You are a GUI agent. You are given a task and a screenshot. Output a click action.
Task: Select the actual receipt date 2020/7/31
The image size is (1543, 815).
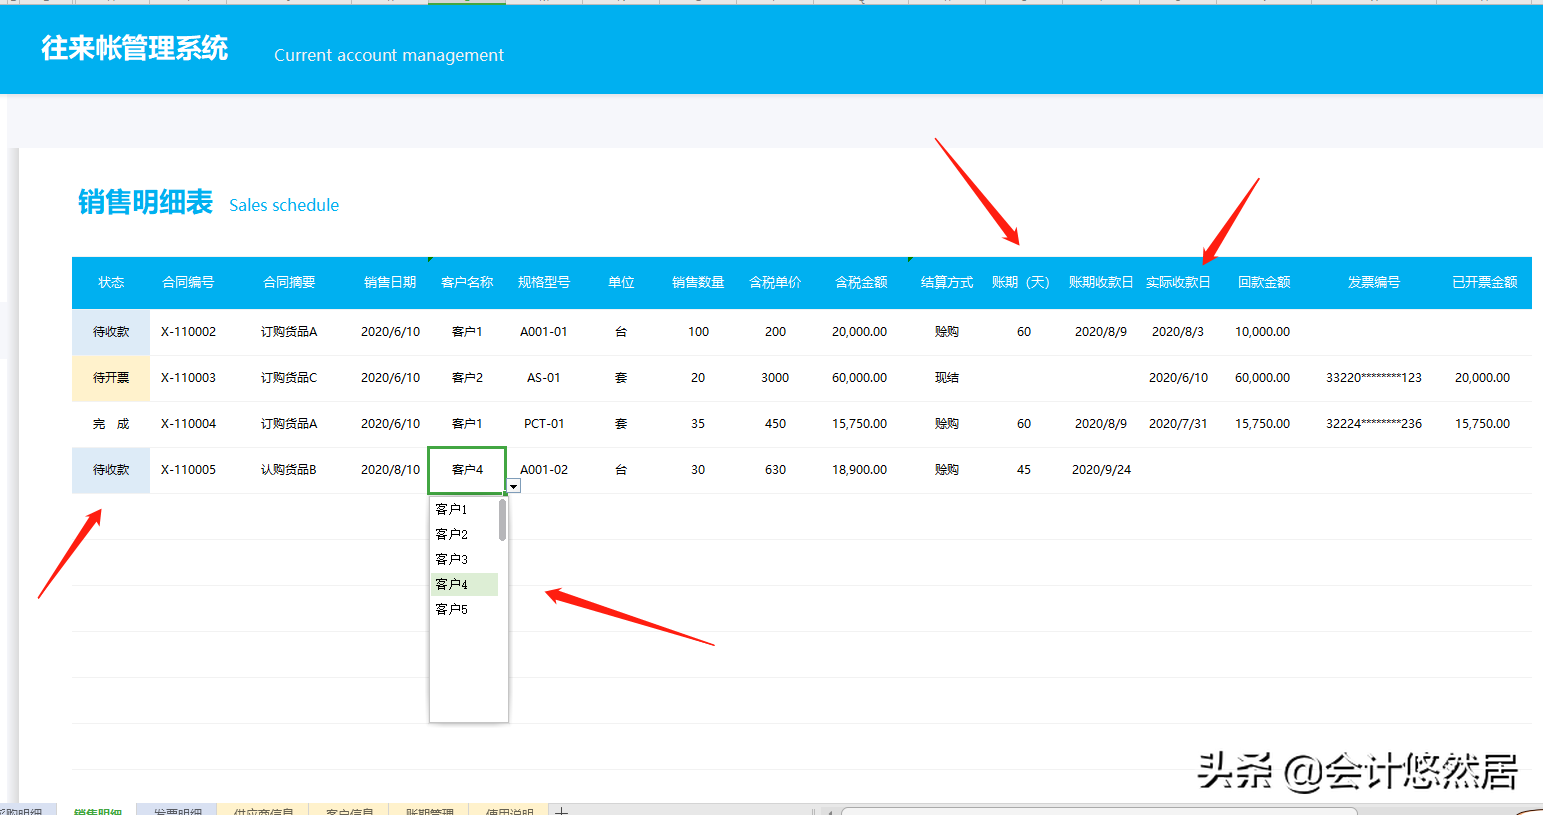[1178, 424]
